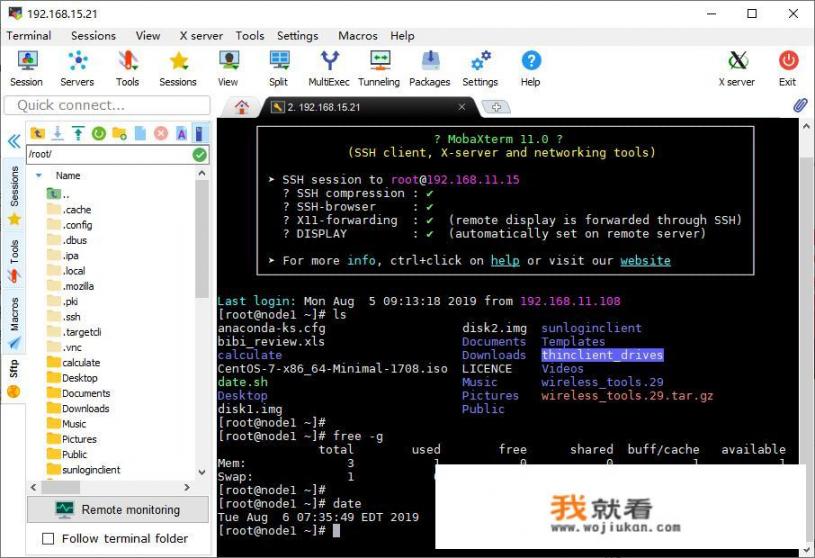Open the Terminal menu
The height and width of the screenshot is (558, 815).
tap(29, 36)
